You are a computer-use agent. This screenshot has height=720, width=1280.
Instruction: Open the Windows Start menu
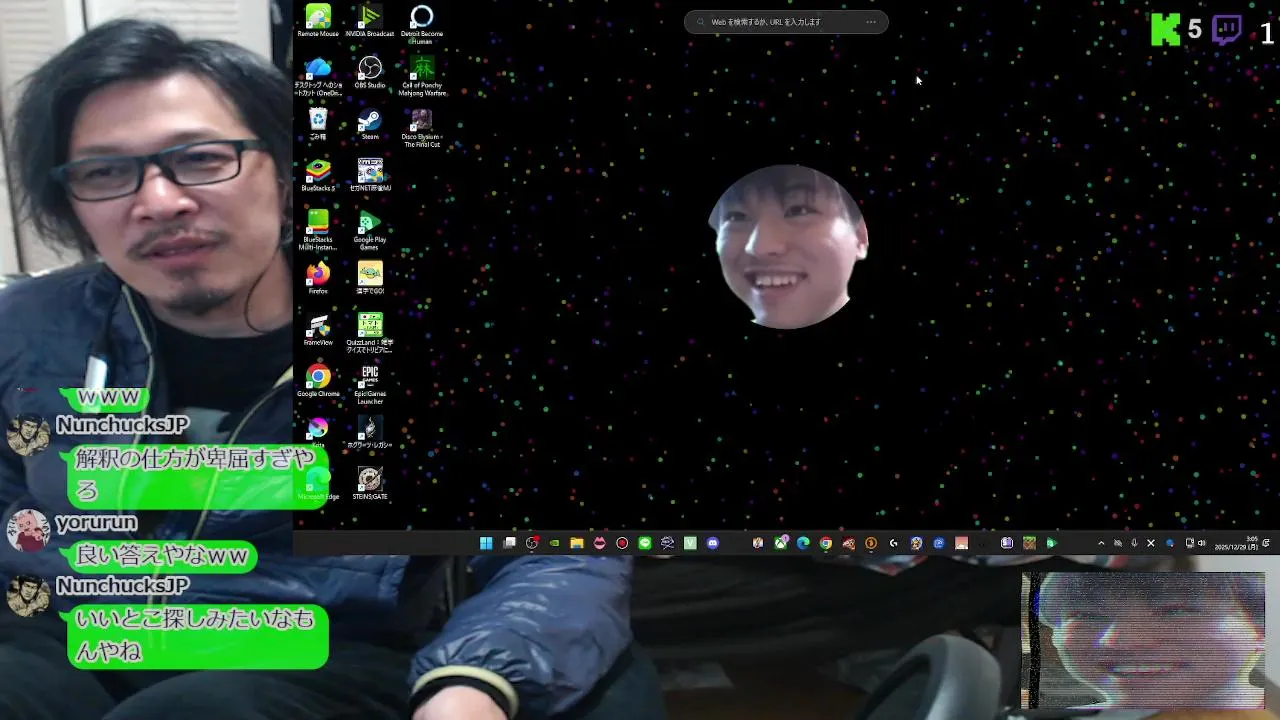pyautogui.click(x=486, y=543)
